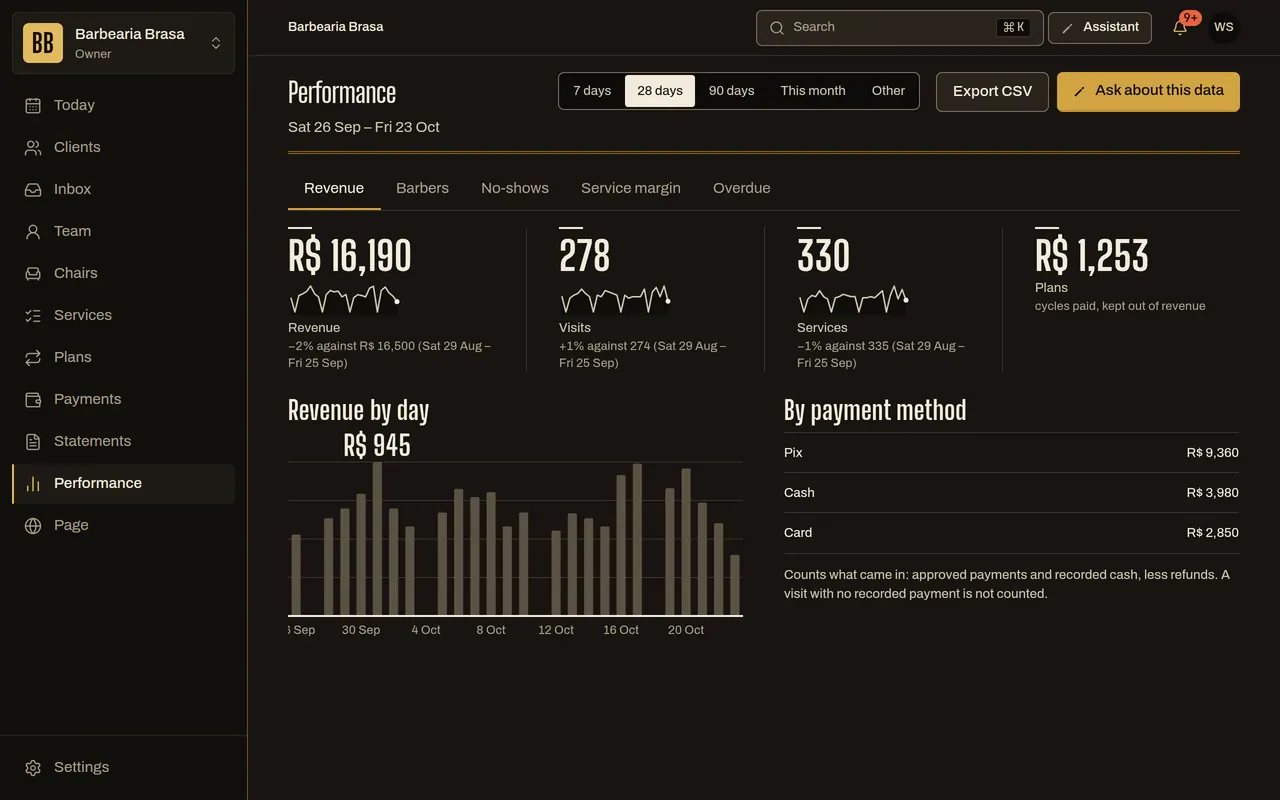Choose the Other date range option
Image resolution: width=1280 pixels, height=800 pixels.
pos(888,91)
